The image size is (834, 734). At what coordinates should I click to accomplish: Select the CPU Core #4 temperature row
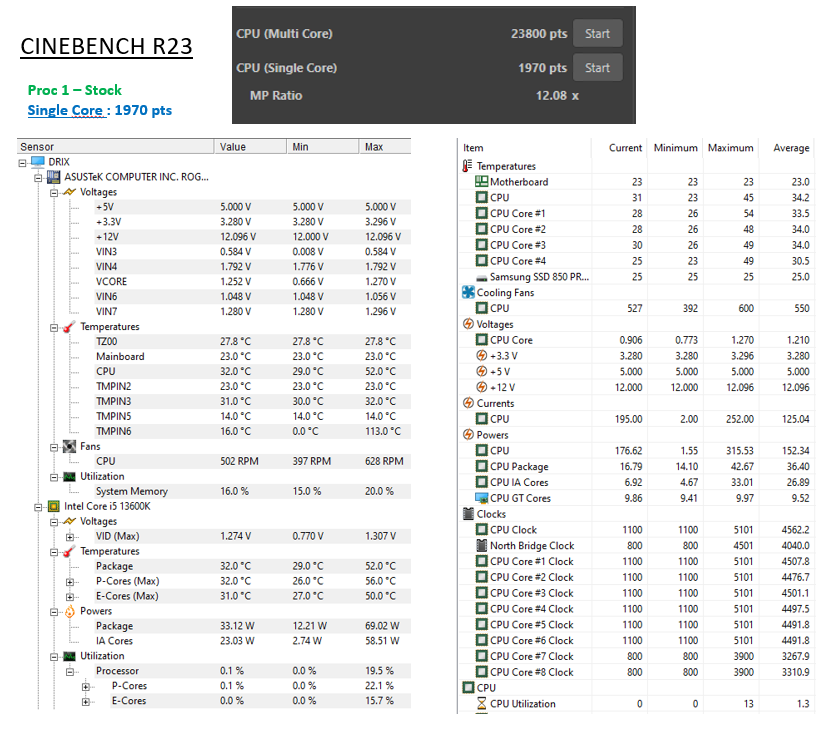click(636, 261)
